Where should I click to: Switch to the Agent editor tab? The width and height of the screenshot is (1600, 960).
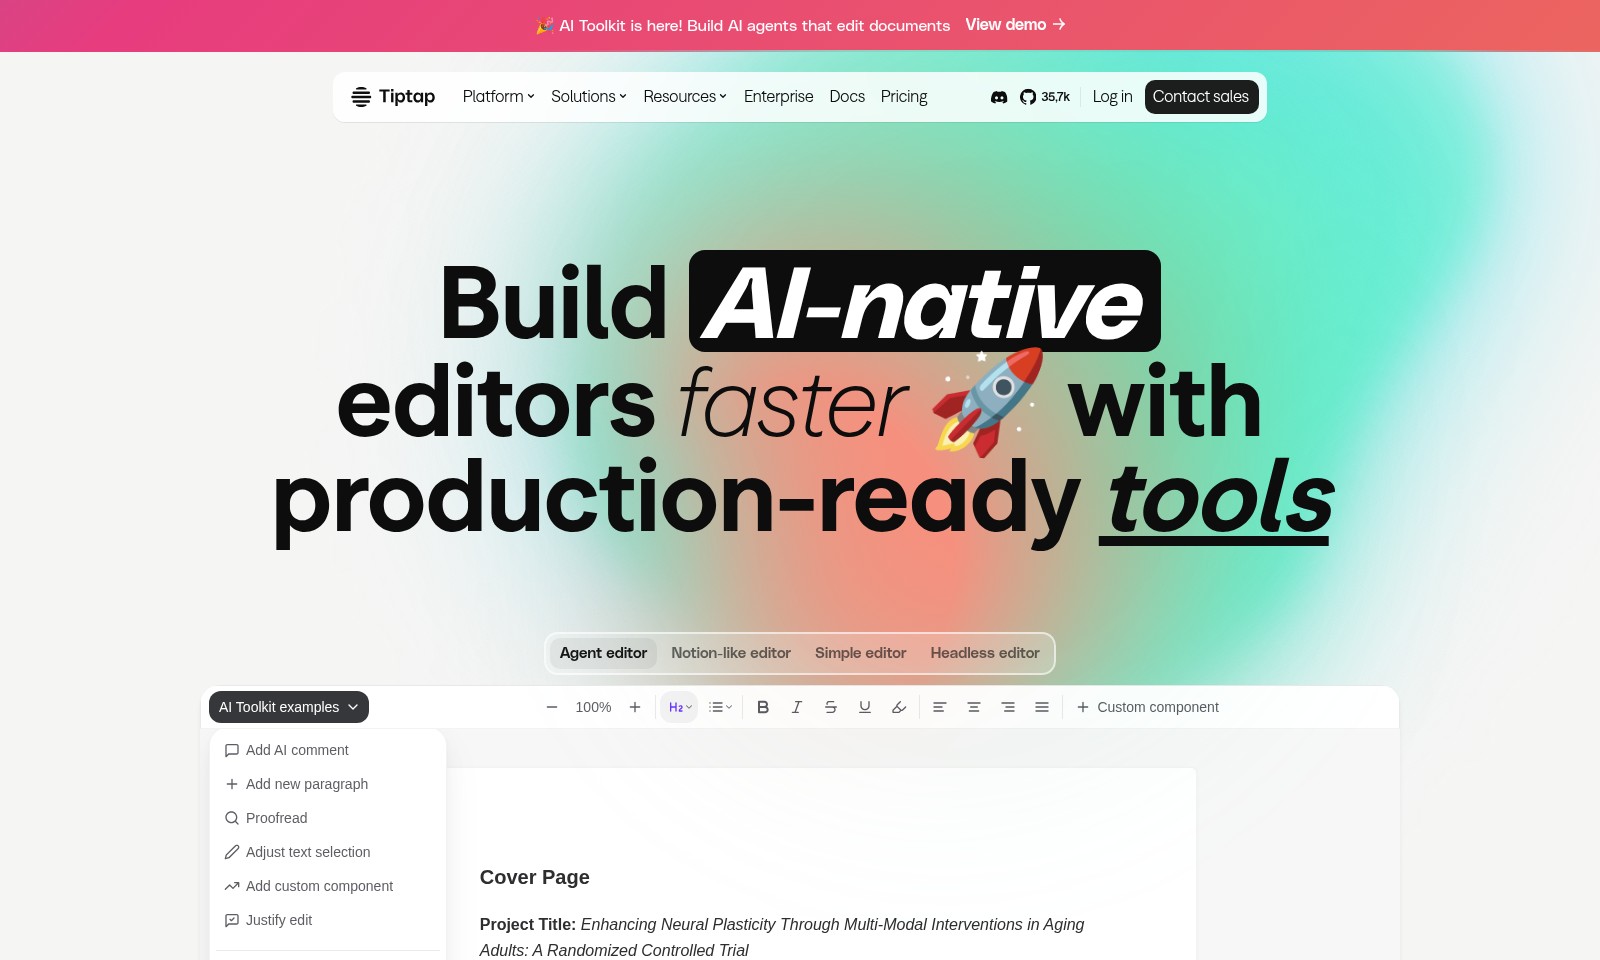point(603,653)
